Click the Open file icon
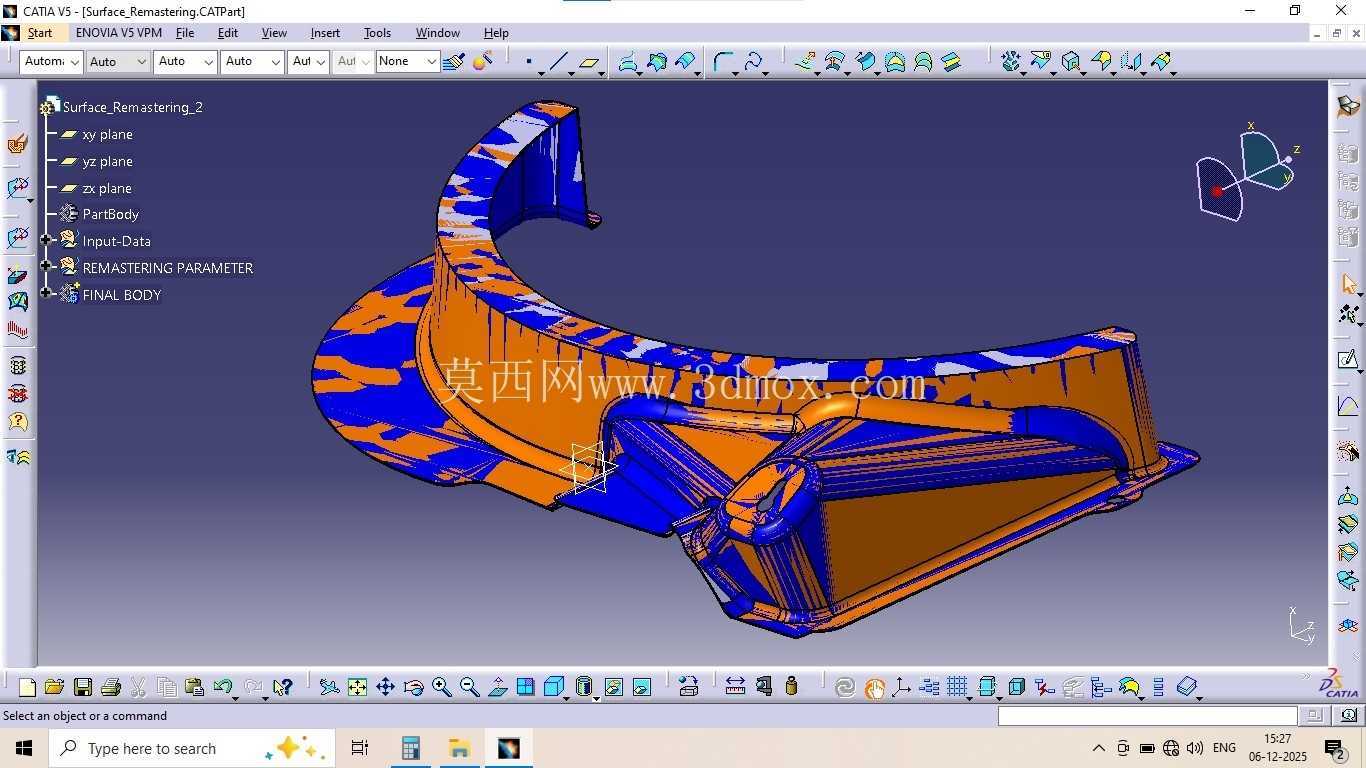 click(x=54, y=687)
